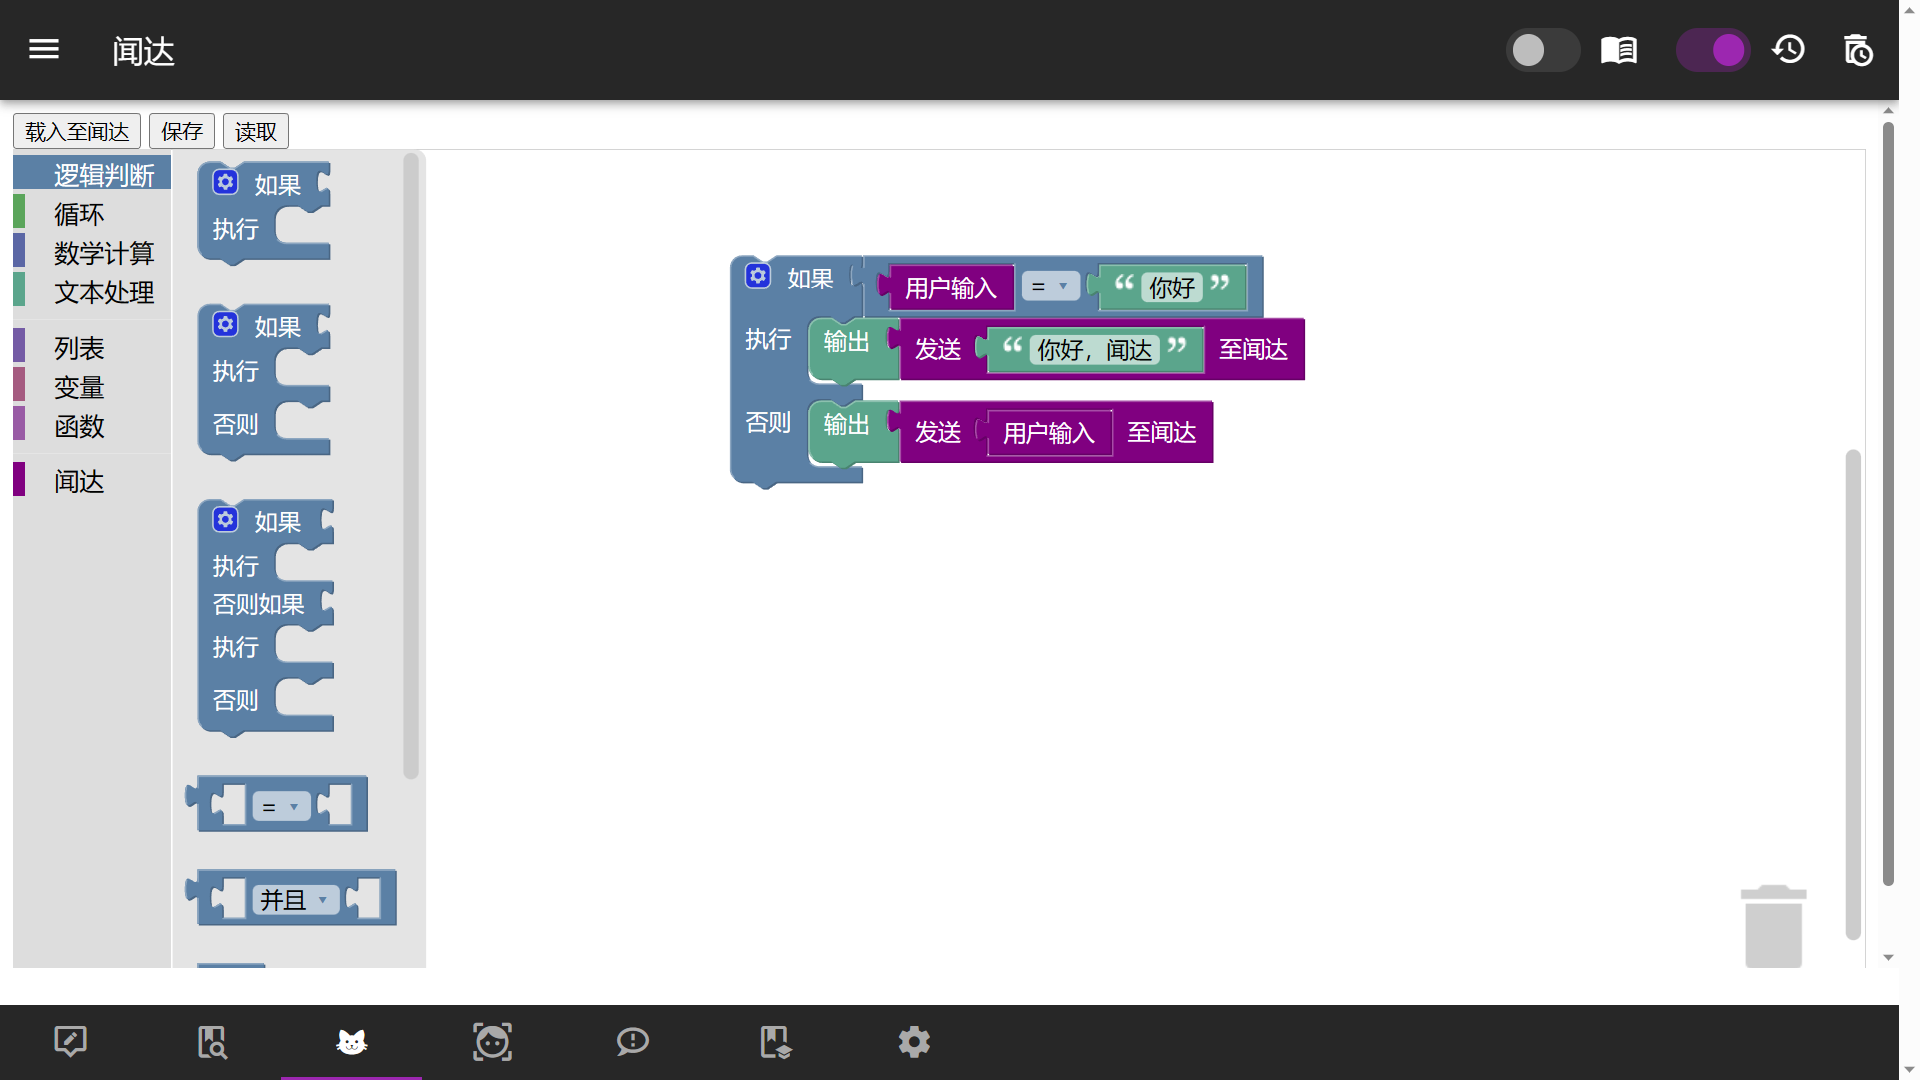Click the trash can on workspace
This screenshot has height=1080, width=1920.
pyautogui.click(x=1773, y=926)
